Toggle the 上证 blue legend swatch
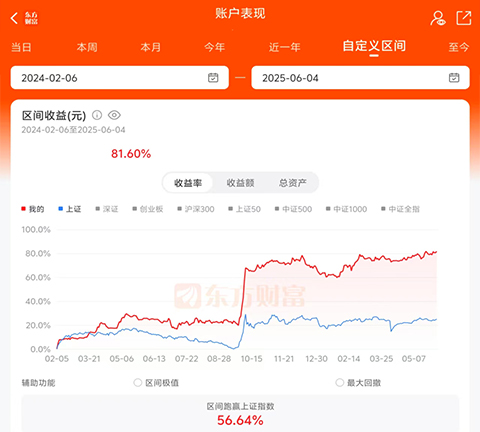 coord(60,209)
